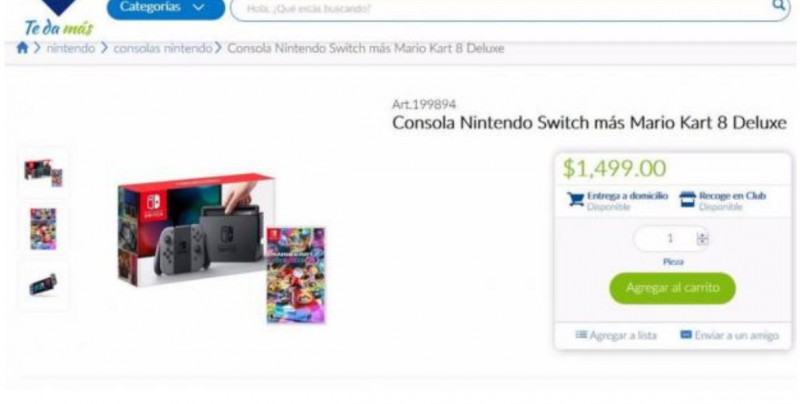Click the quantity field showing 1

[x=670, y=239]
